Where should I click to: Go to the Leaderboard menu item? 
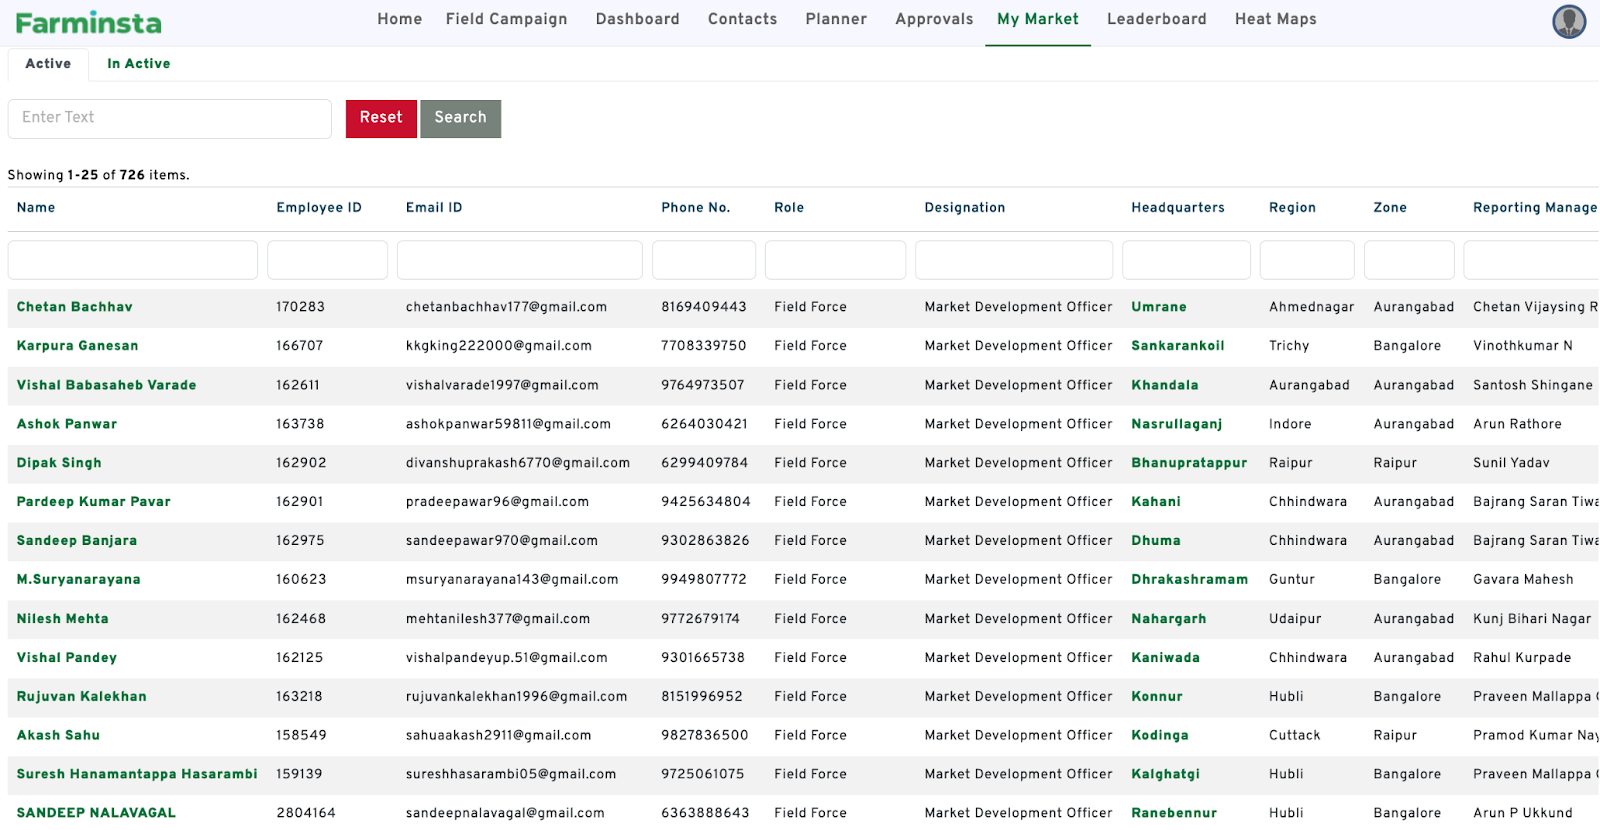tap(1156, 19)
